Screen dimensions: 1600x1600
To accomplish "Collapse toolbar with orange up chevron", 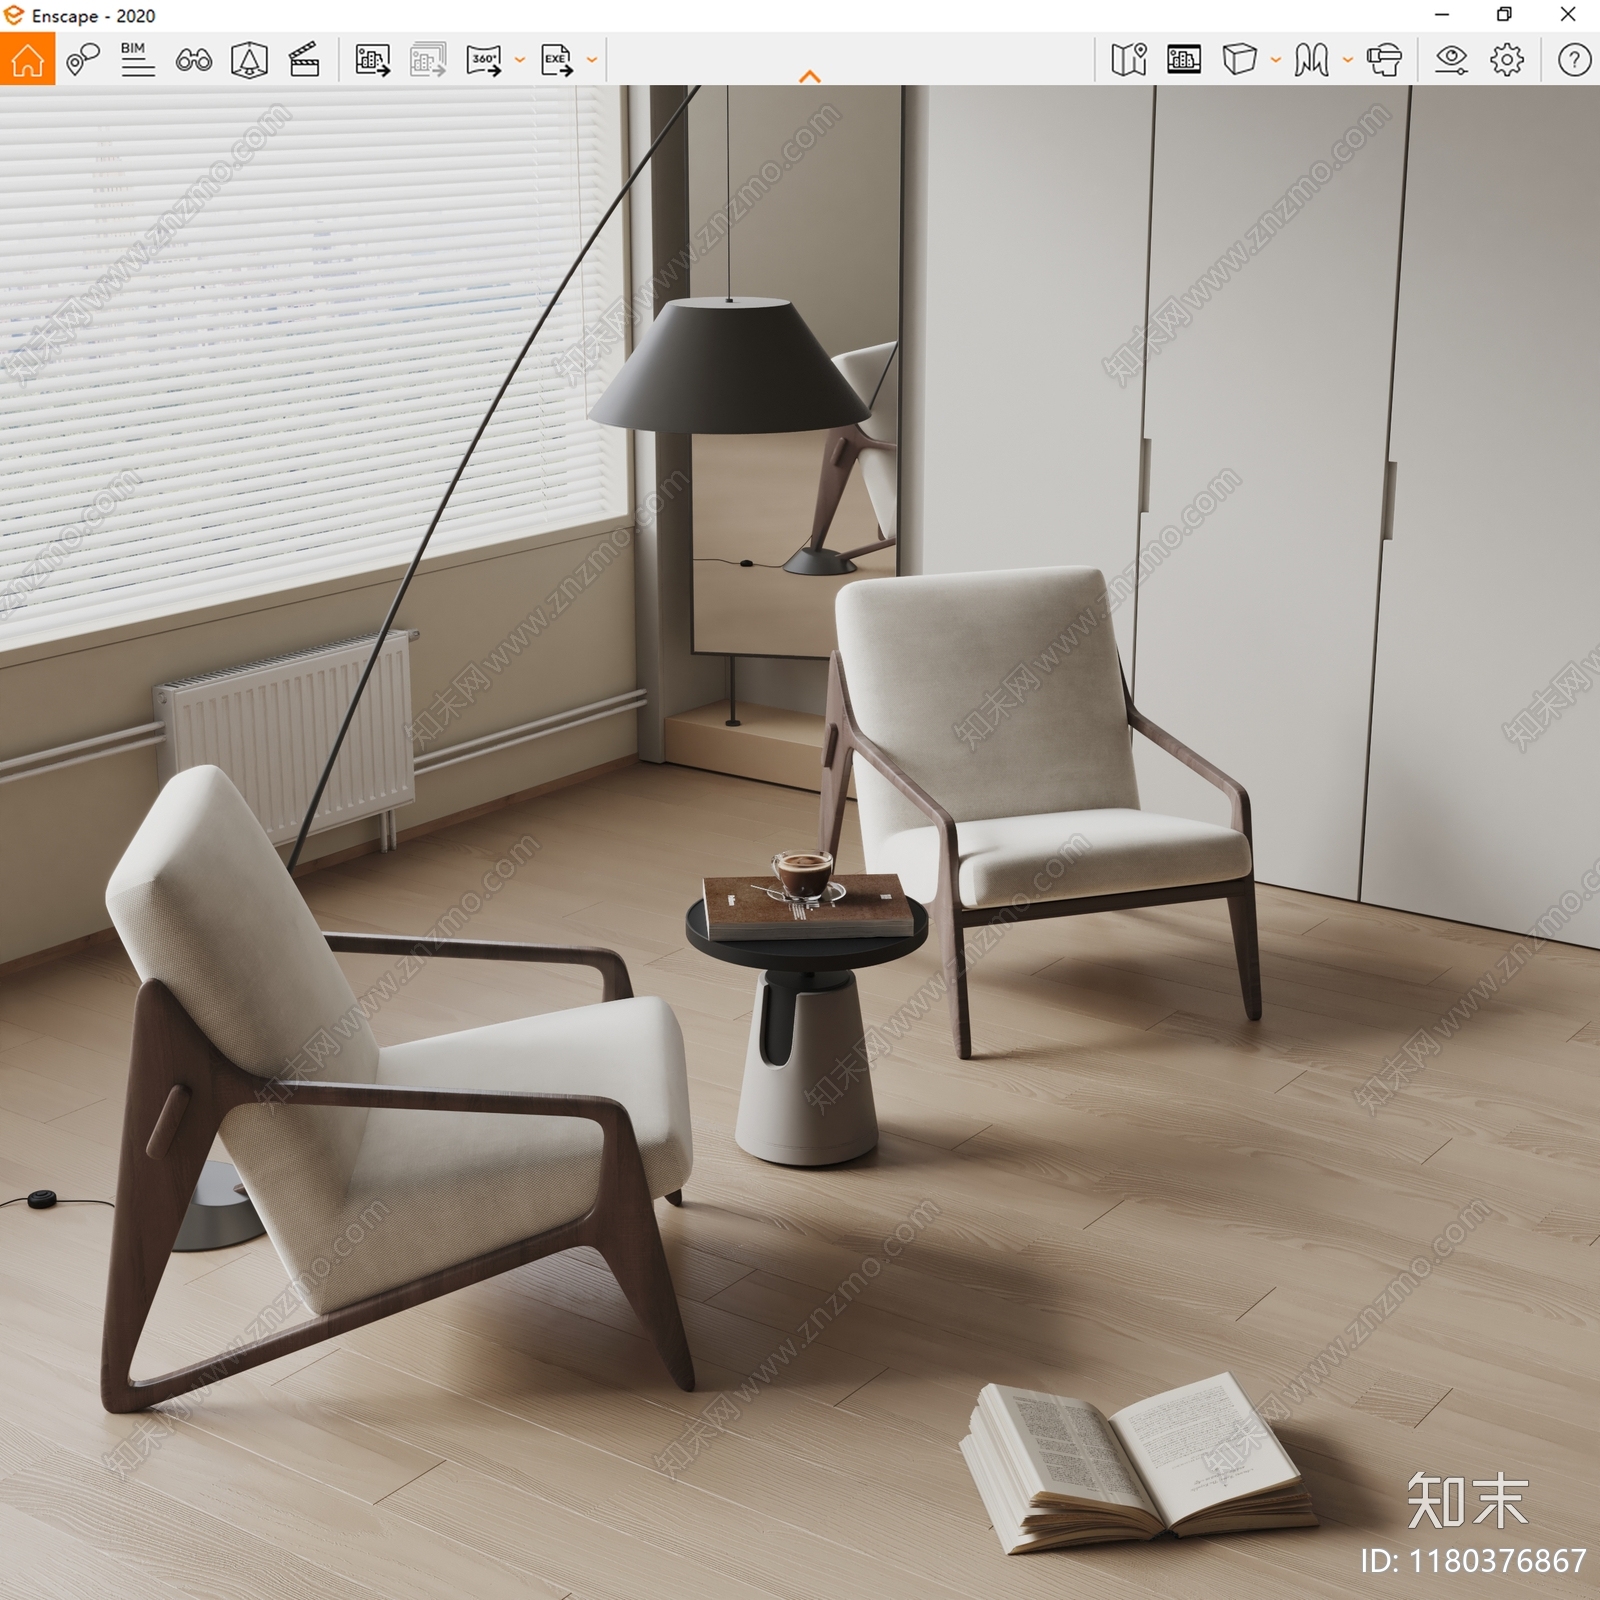I will tap(810, 76).
